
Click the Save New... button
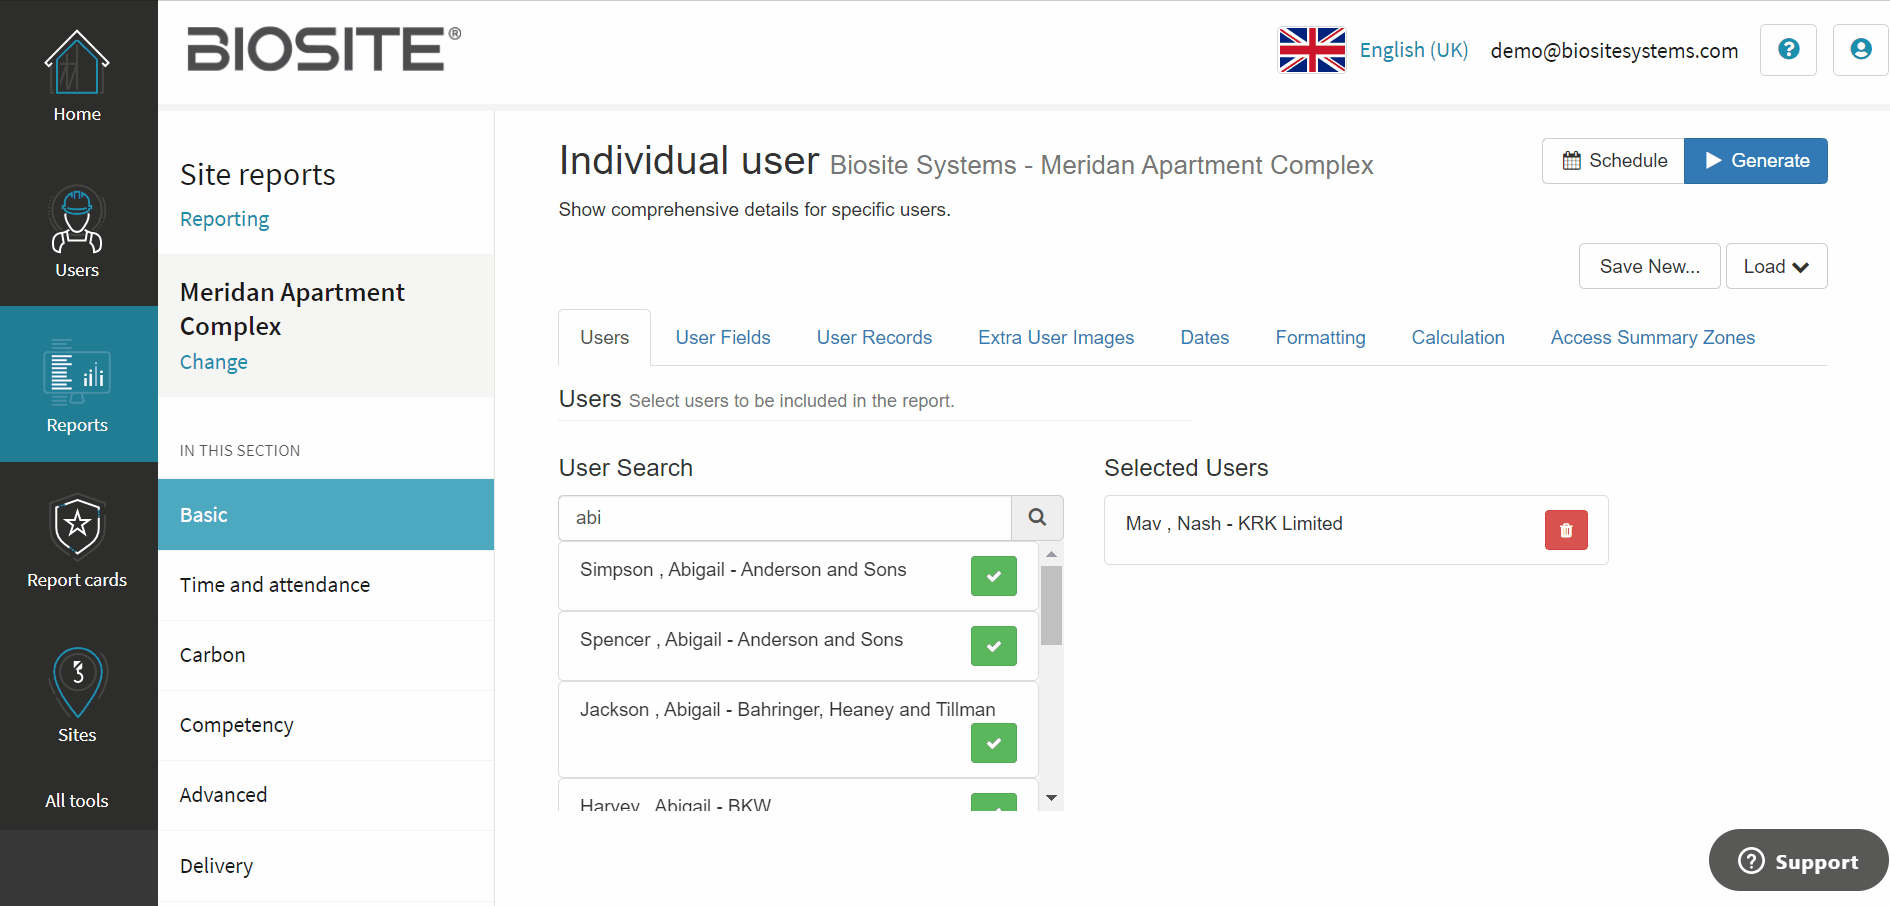pos(1649,266)
